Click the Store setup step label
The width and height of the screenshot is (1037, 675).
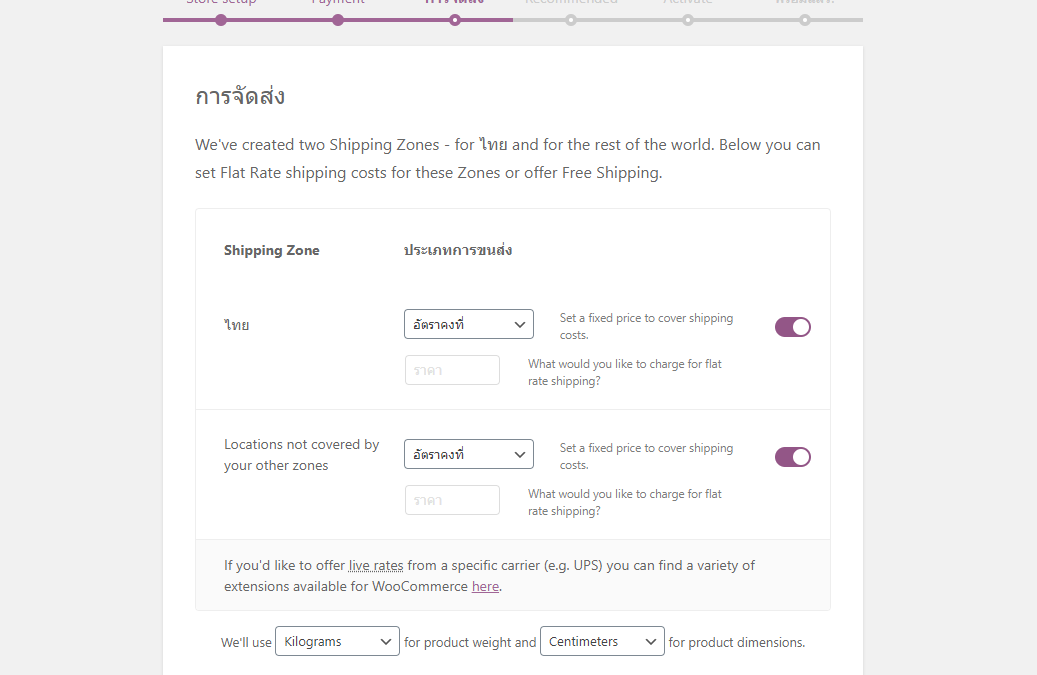click(221, 2)
